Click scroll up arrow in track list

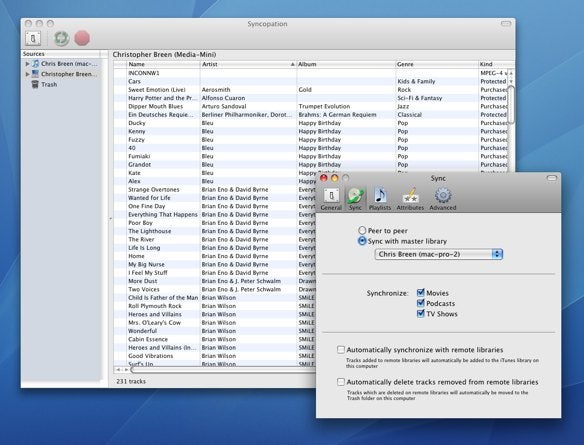pyautogui.click(x=511, y=73)
